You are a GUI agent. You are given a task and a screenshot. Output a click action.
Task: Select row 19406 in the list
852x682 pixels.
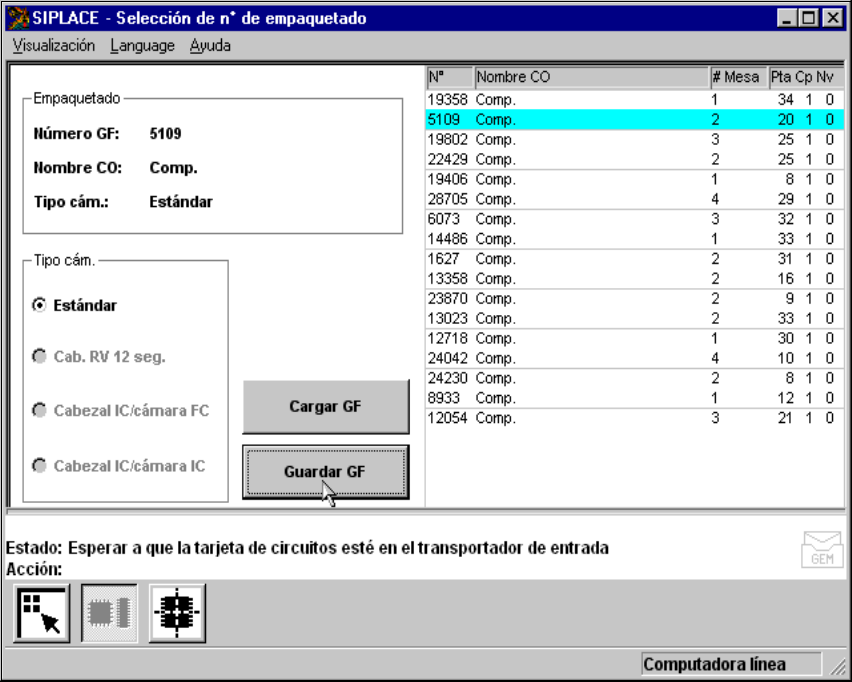click(635, 179)
